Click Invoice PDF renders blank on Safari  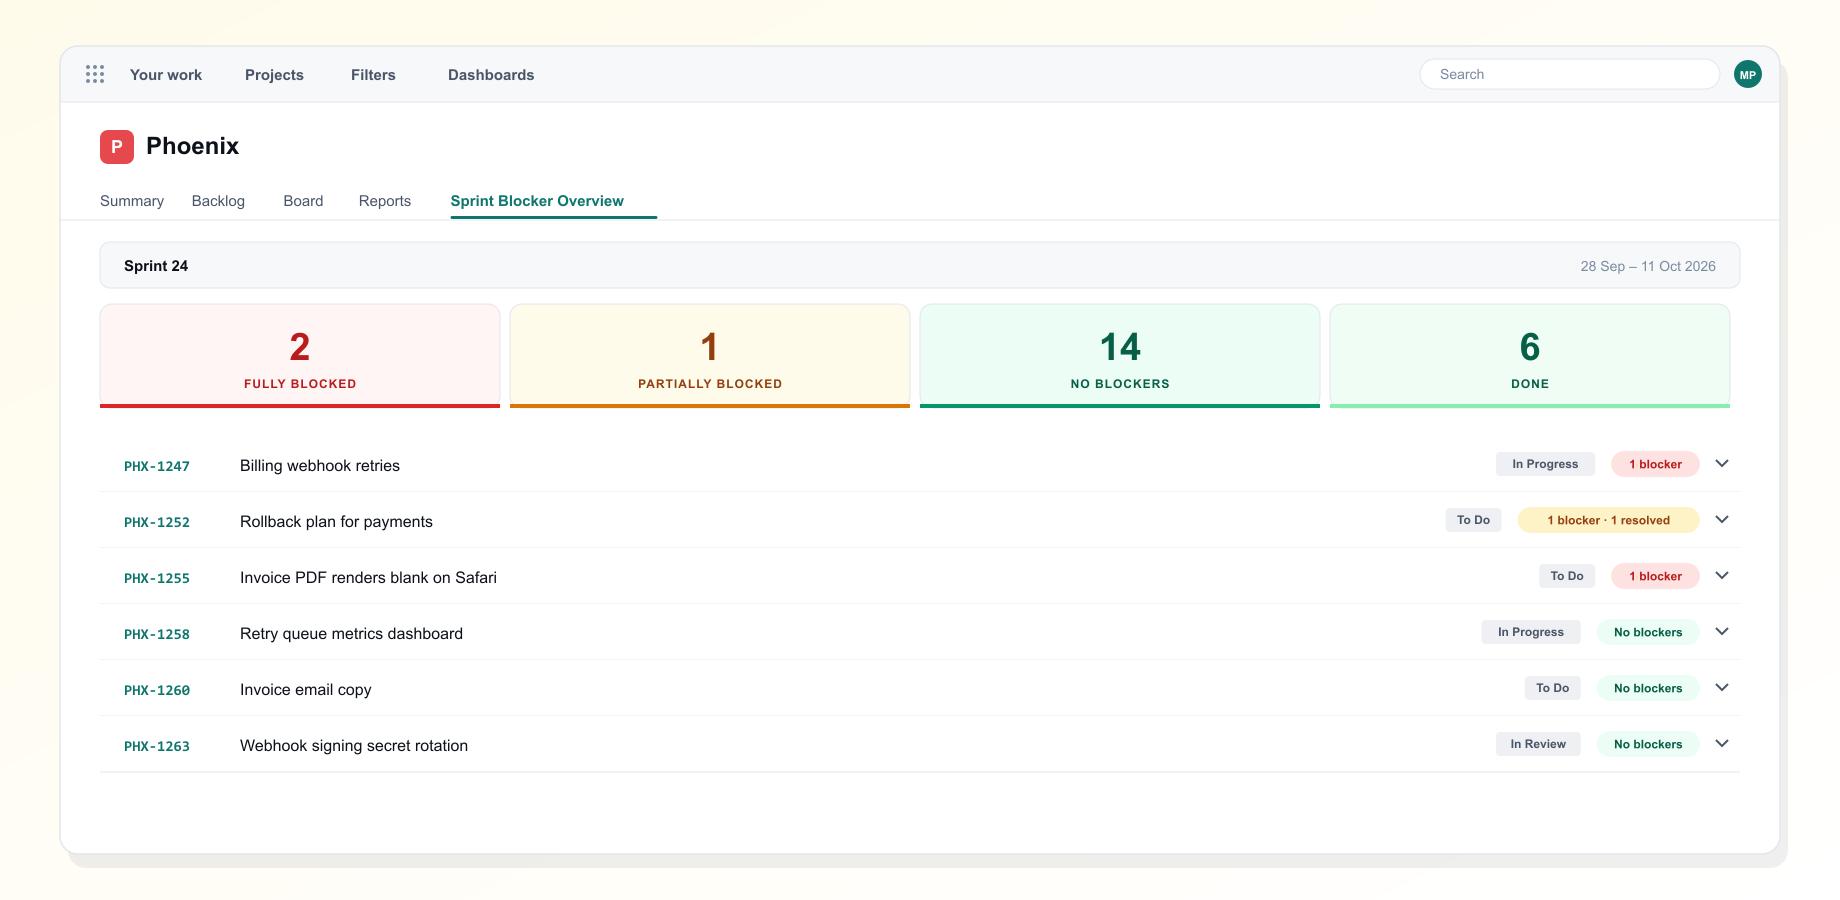(x=368, y=578)
